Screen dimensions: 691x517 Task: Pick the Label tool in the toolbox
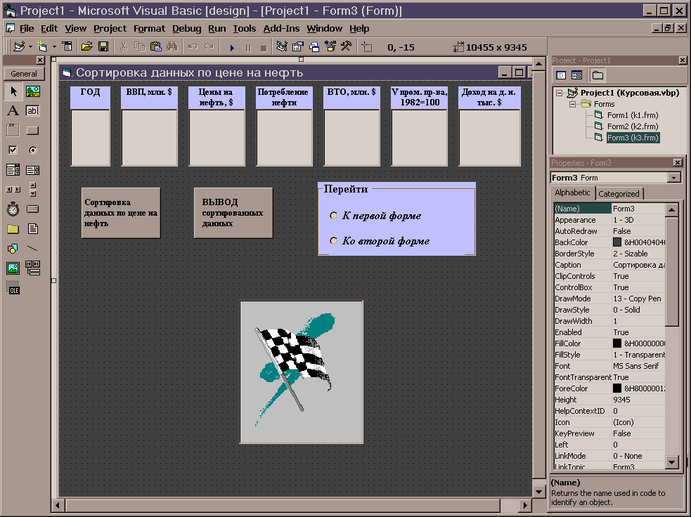[x=12, y=110]
